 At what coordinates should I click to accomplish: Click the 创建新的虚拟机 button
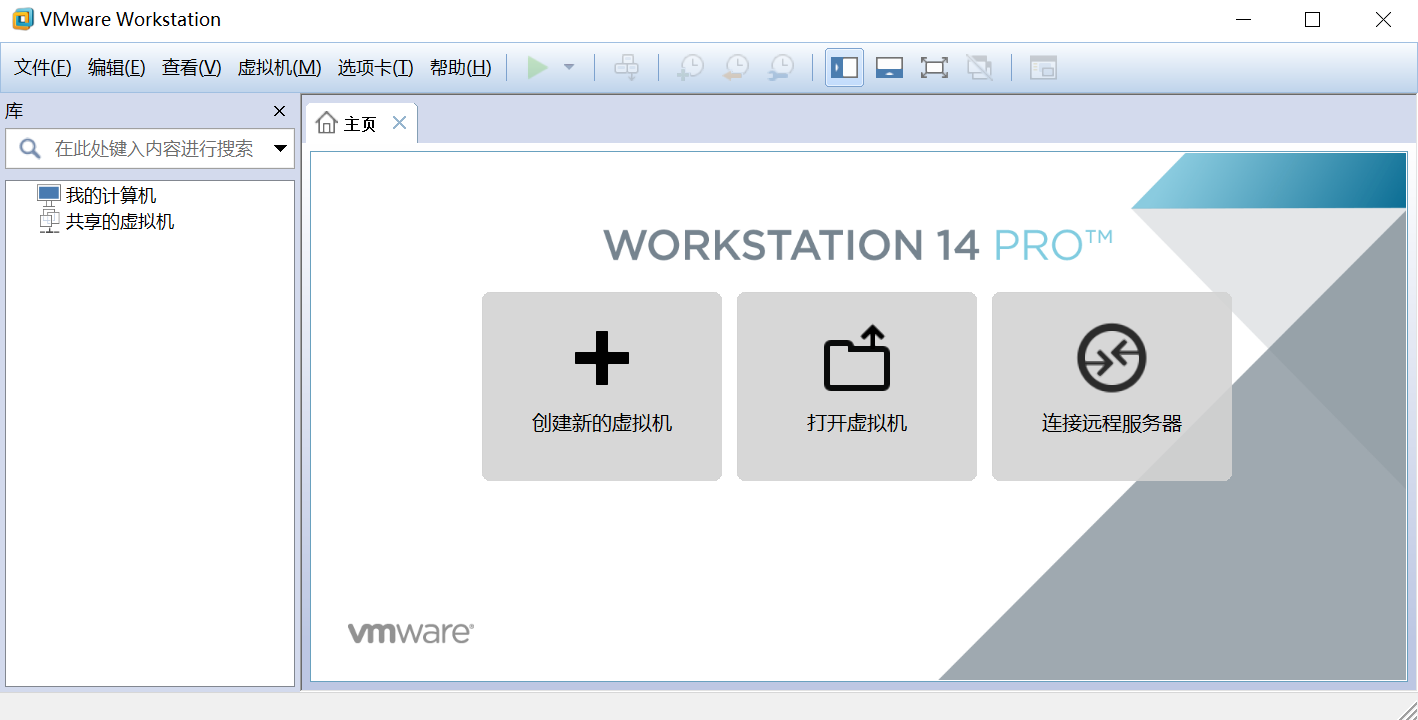tap(602, 386)
